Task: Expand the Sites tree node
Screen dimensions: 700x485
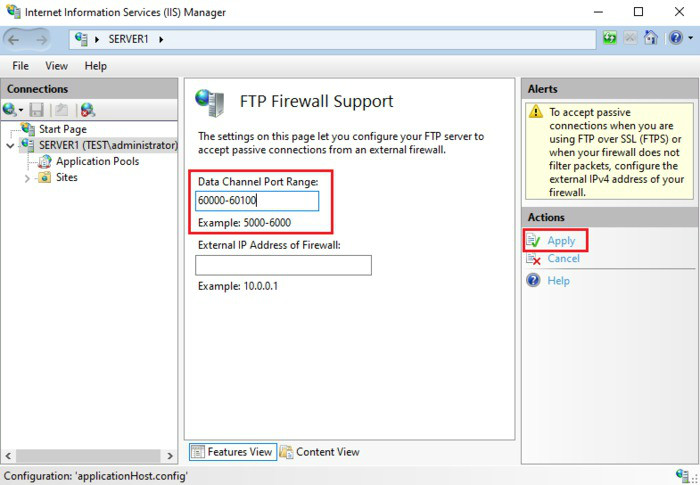Action: point(27,178)
